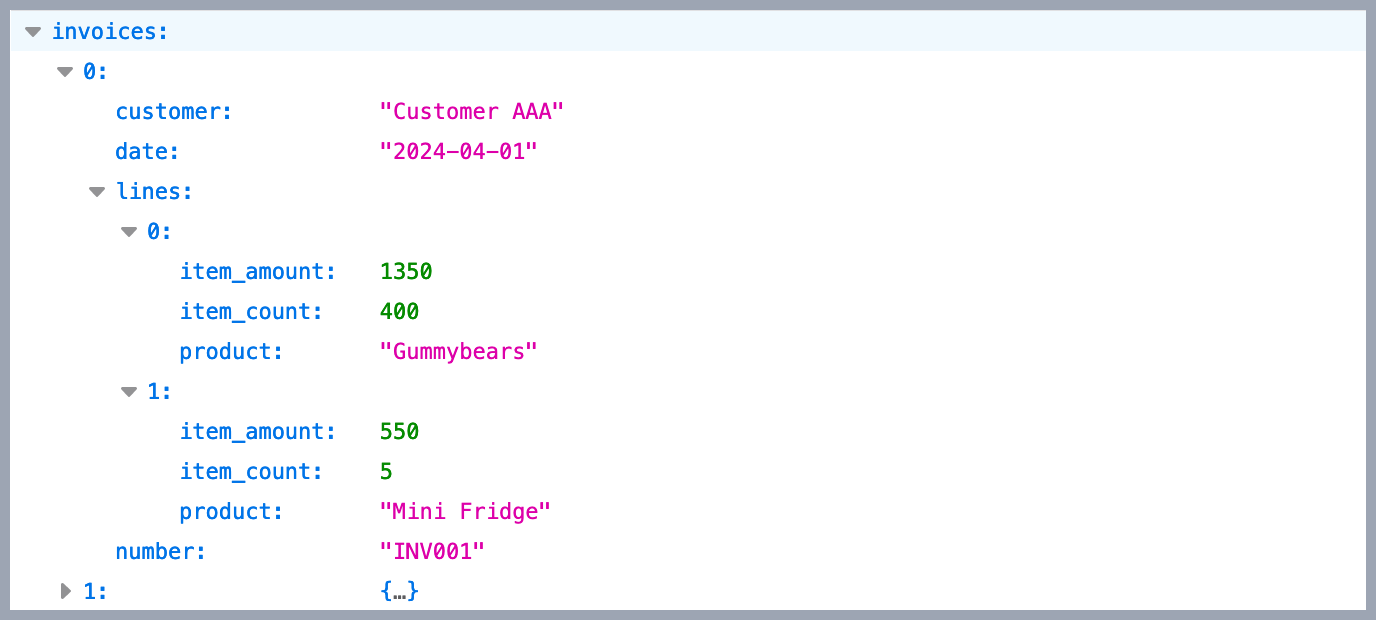Click the customer key label

173,112
